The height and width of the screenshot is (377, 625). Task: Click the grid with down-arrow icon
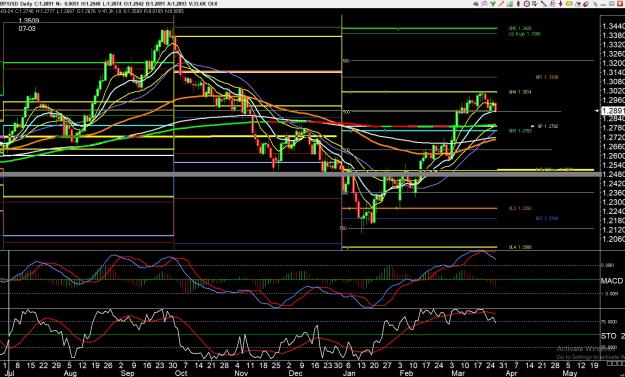535,4
